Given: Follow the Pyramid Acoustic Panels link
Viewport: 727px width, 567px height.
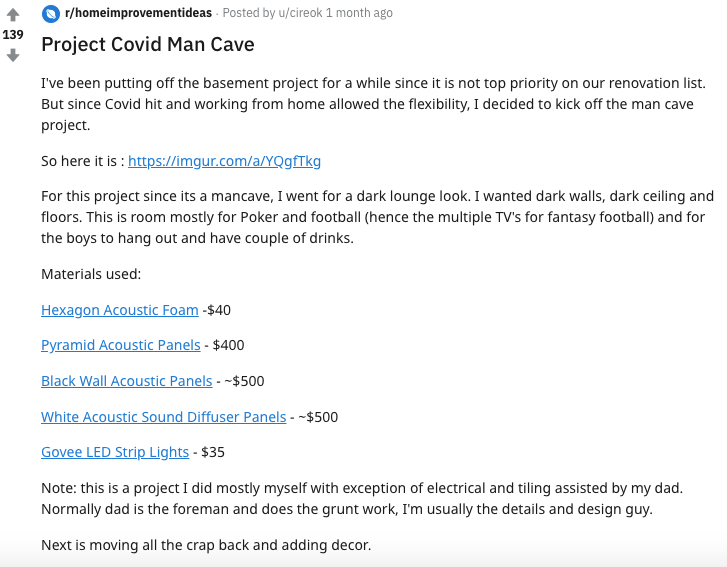Looking at the screenshot, I should pyautogui.click(x=121, y=345).
